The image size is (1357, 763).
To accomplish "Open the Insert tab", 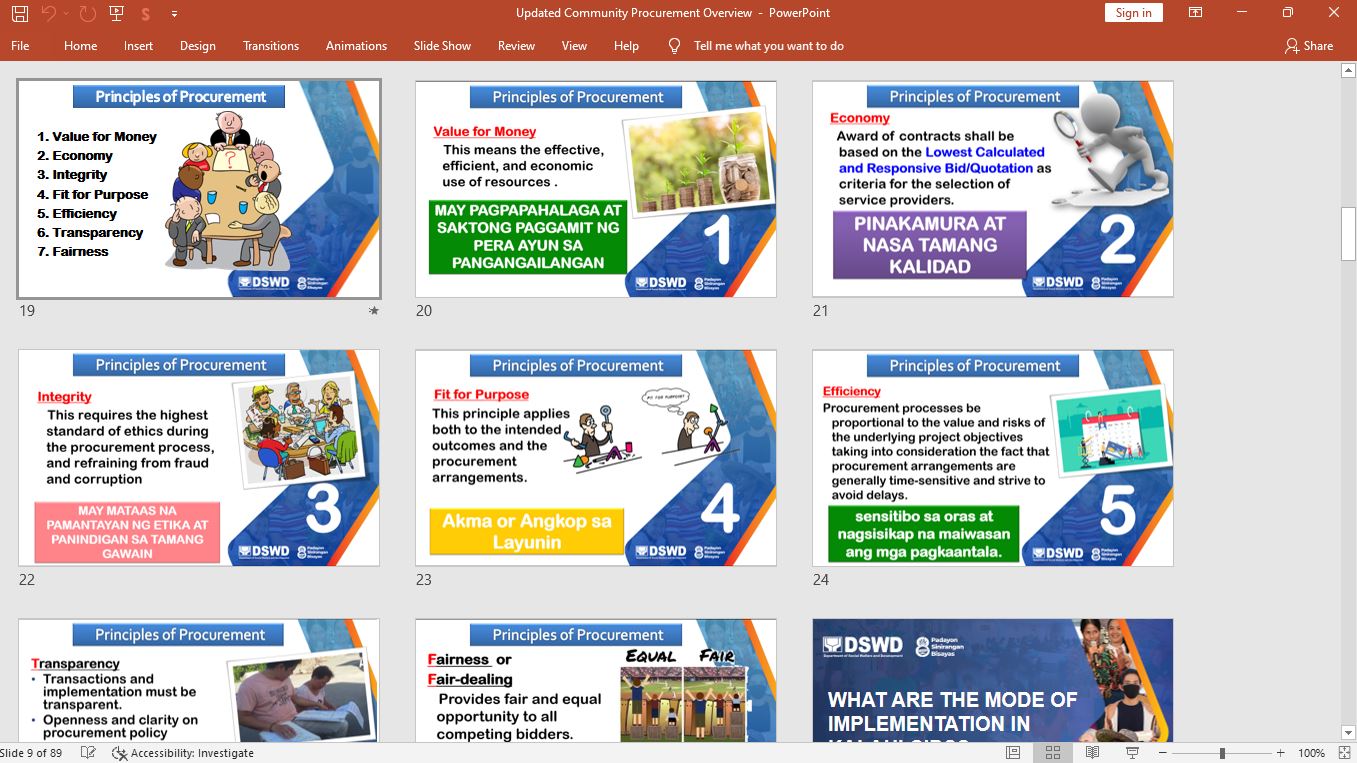I will click(139, 46).
